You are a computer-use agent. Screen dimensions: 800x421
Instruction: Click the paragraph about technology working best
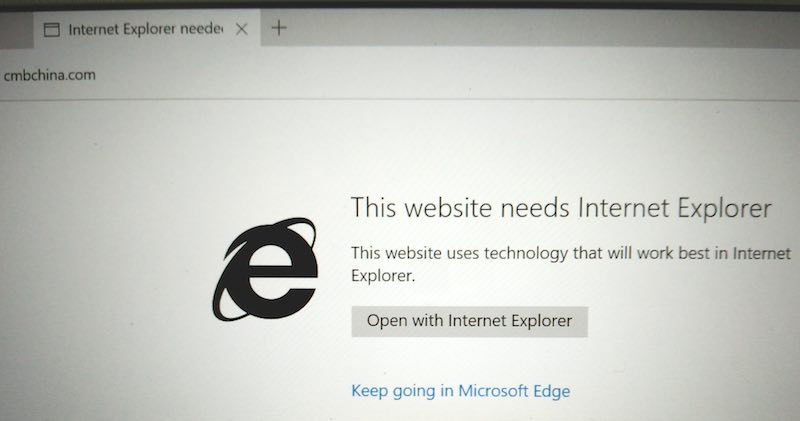coord(570,264)
